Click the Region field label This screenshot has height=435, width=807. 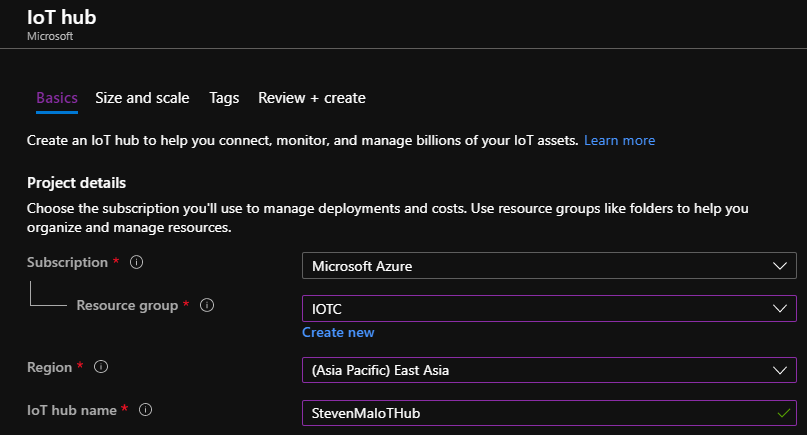(49, 368)
